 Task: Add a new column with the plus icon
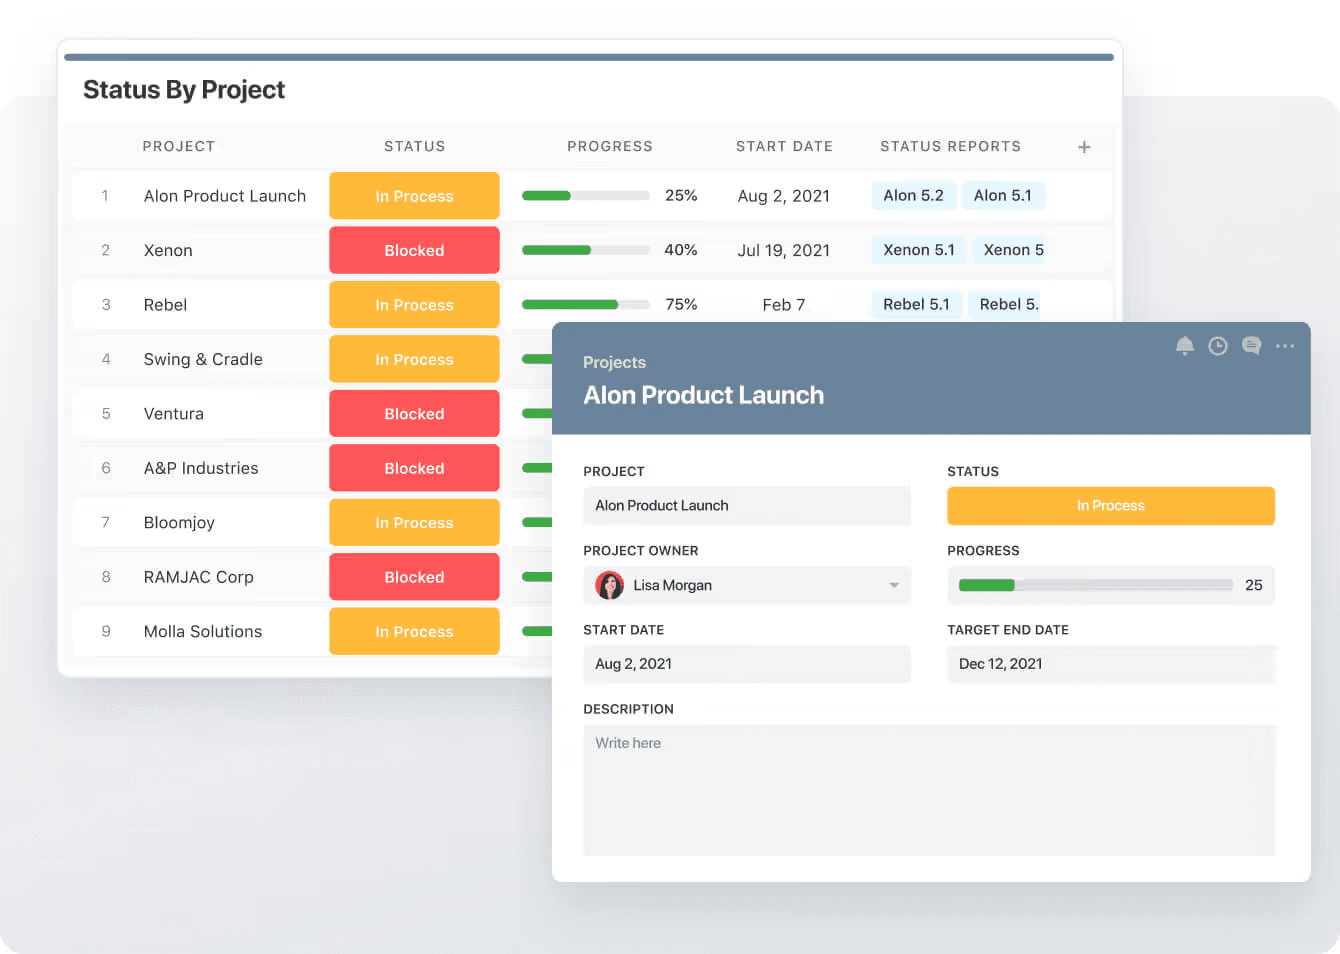pyautogui.click(x=1084, y=146)
